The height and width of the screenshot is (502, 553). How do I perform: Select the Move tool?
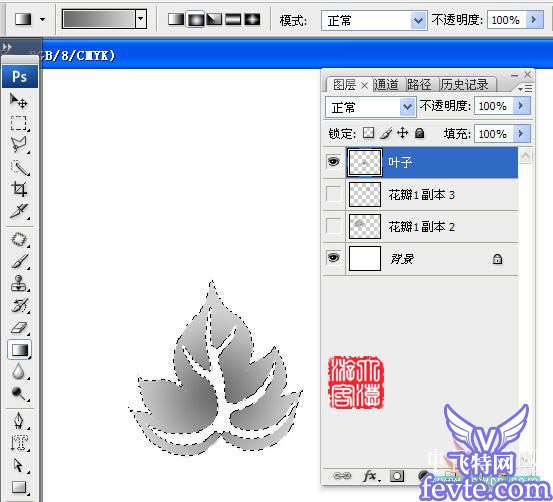(18, 101)
